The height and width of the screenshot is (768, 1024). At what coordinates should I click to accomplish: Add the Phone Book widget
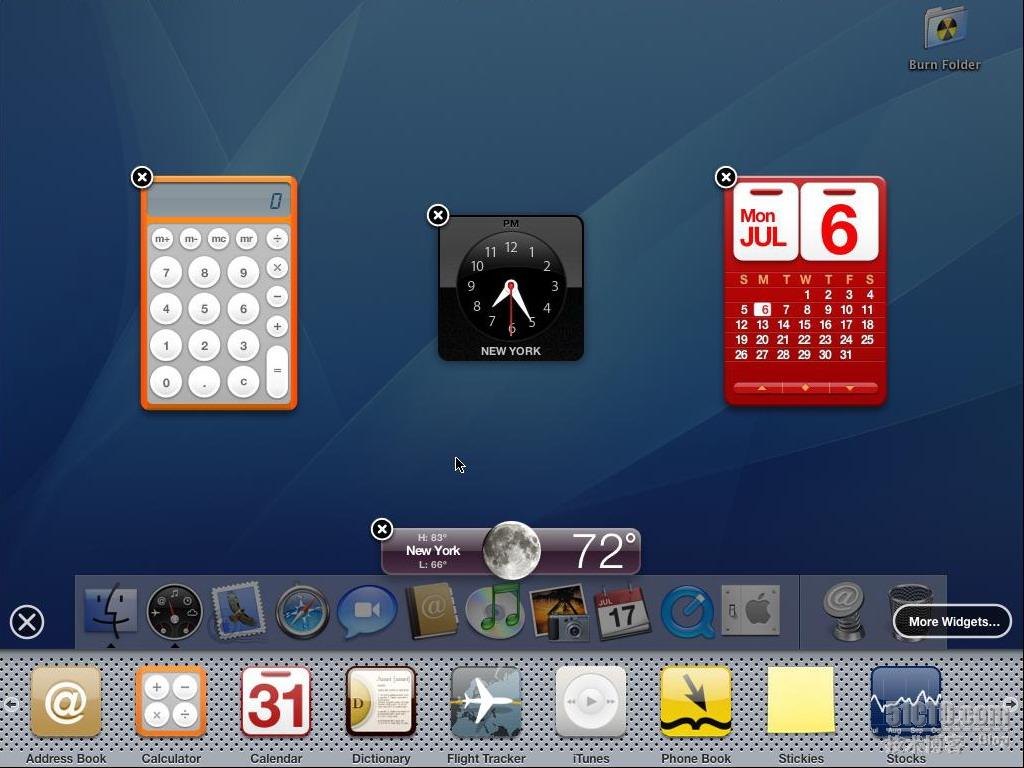pyautogui.click(x=696, y=702)
